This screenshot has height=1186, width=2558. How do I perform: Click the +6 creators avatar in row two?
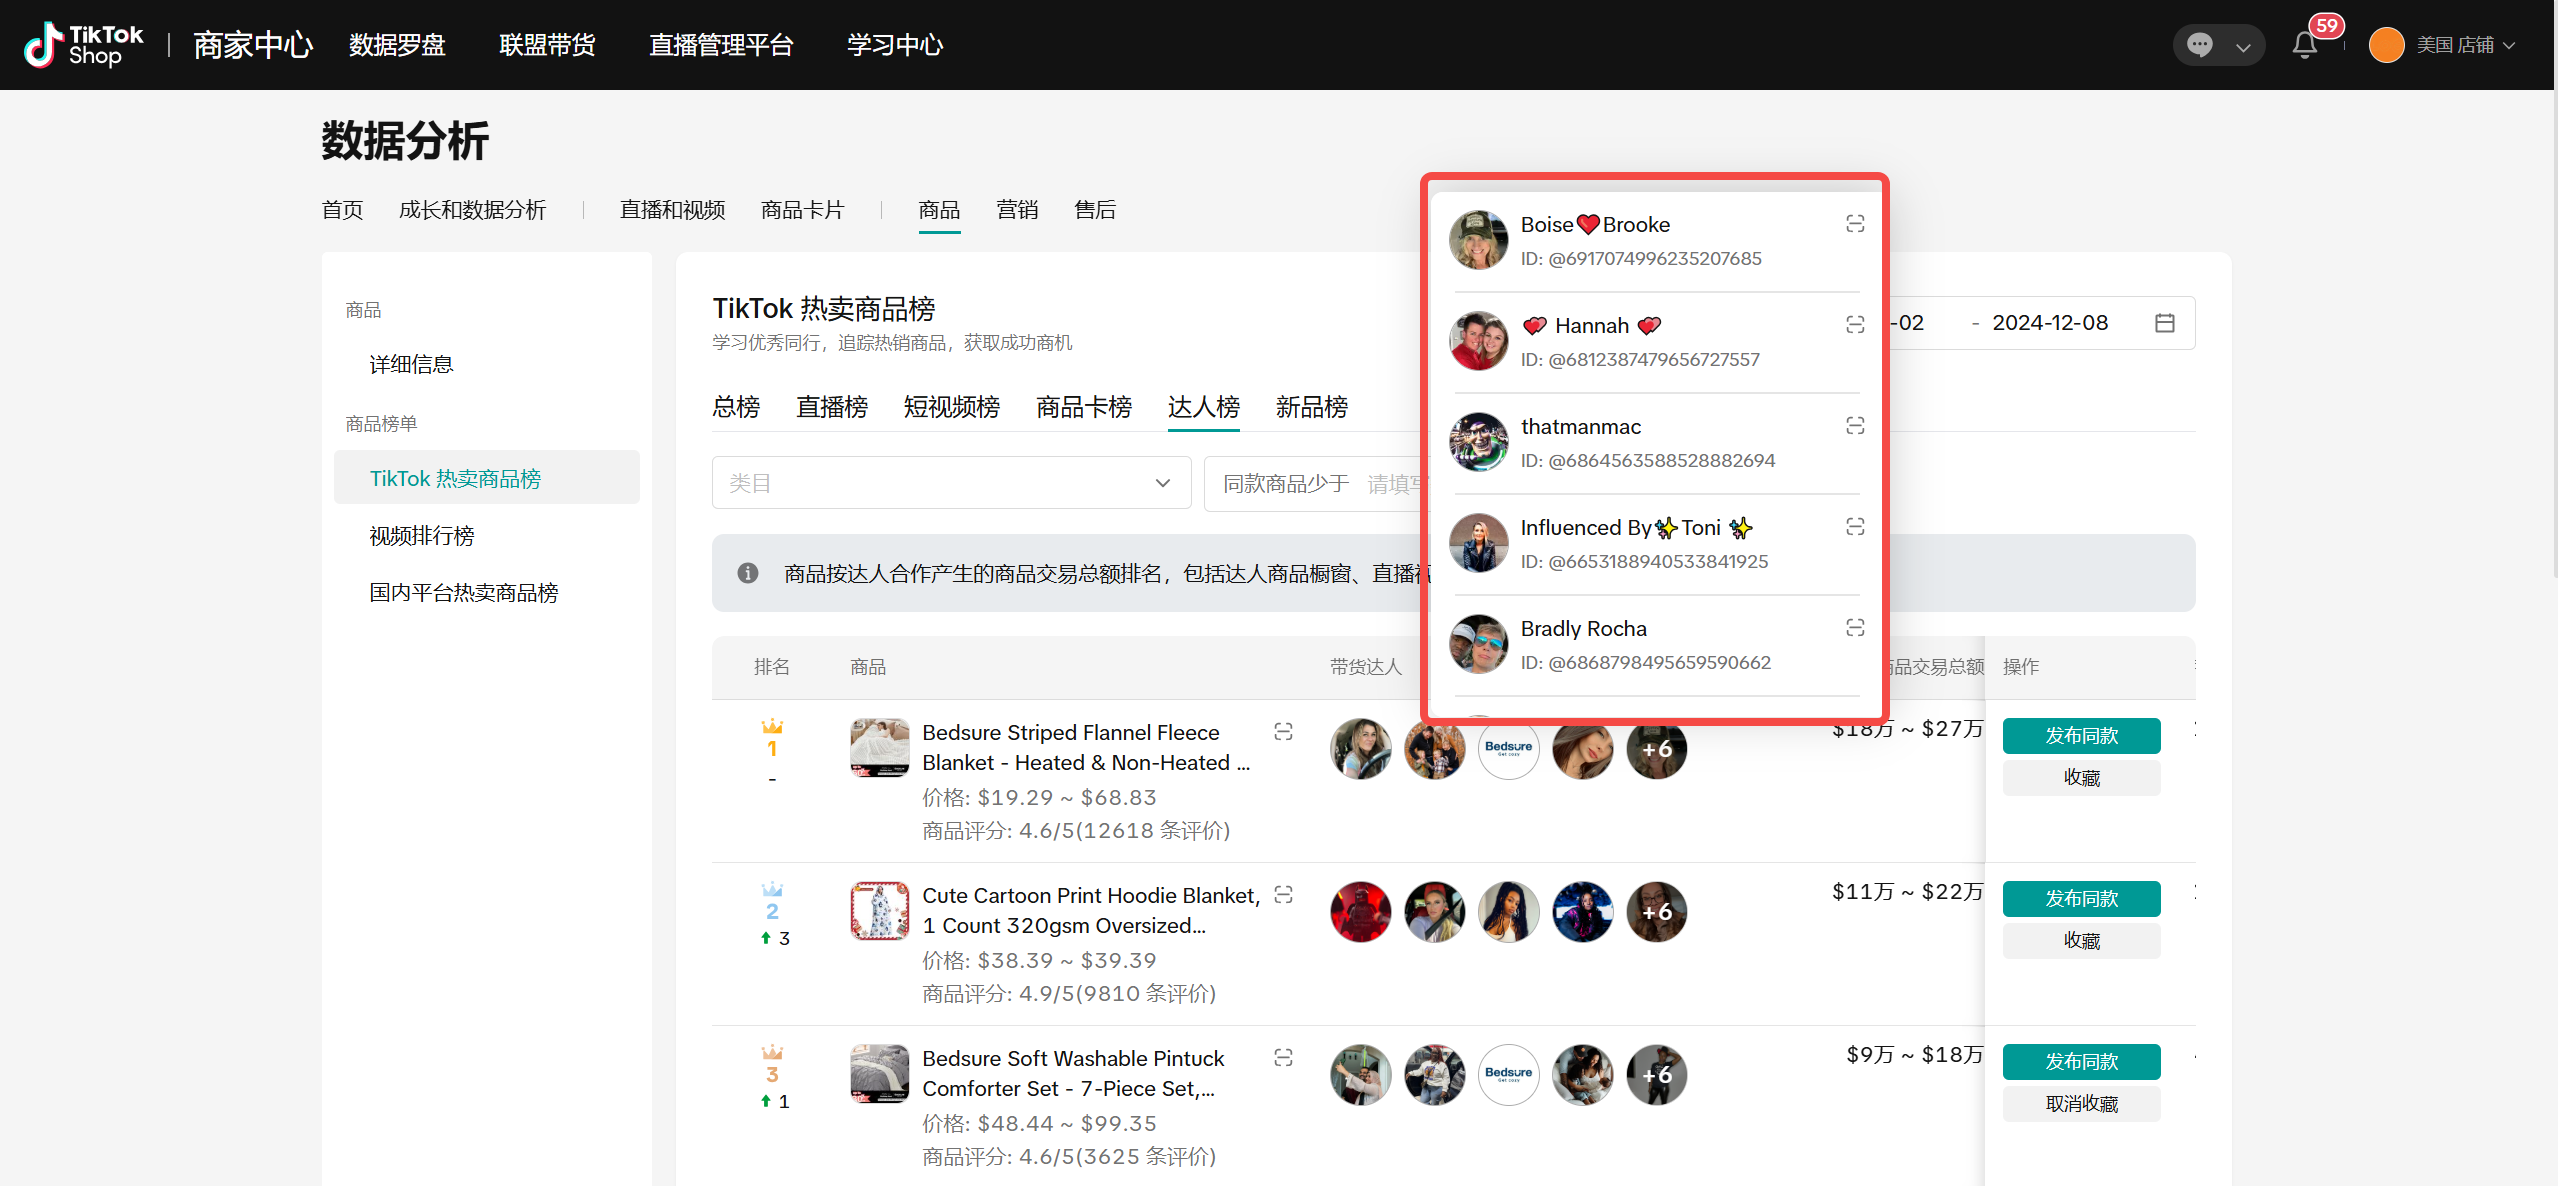point(1656,912)
